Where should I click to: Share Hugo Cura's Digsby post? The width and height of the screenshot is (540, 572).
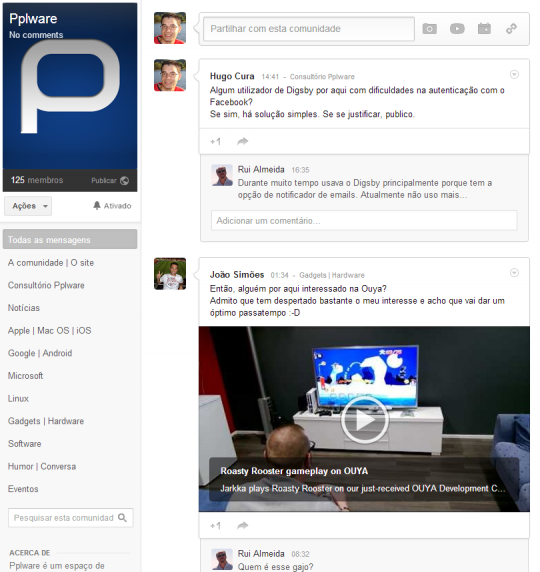pos(242,142)
